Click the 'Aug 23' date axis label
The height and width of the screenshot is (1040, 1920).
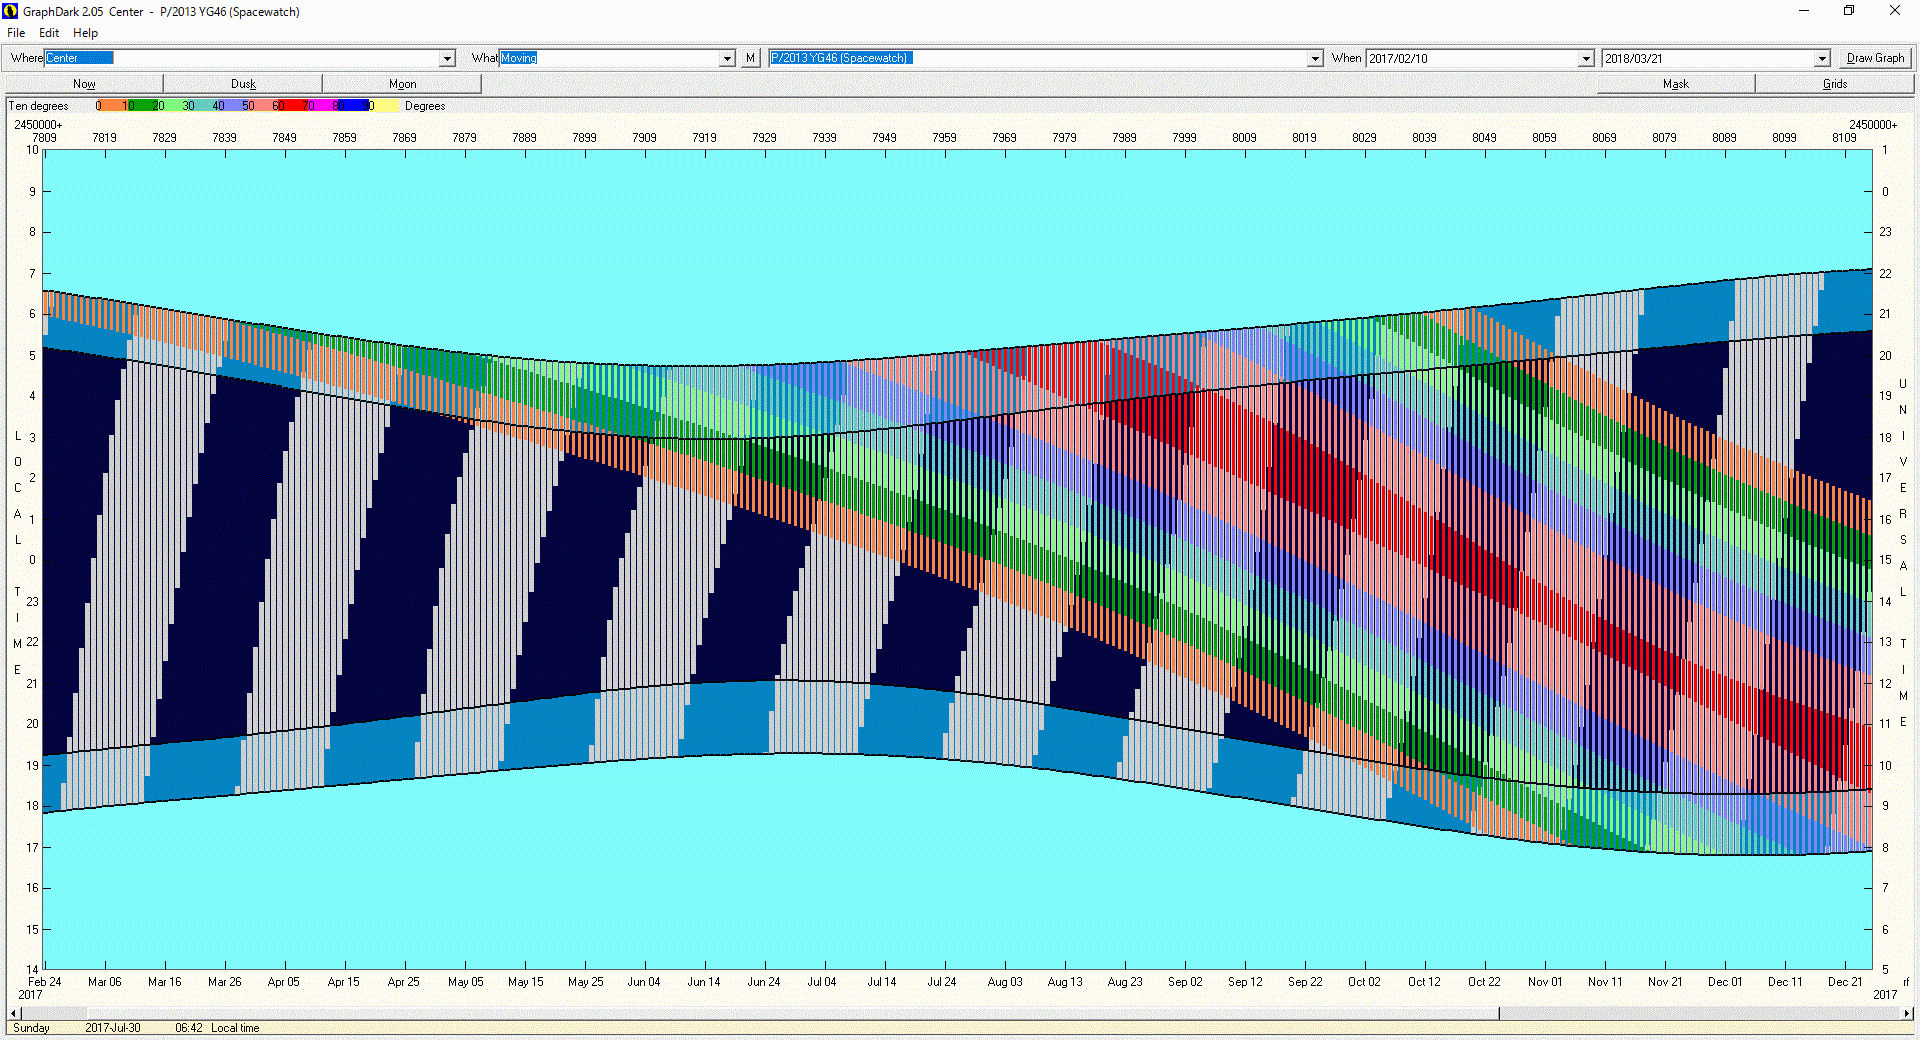click(1125, 982)
